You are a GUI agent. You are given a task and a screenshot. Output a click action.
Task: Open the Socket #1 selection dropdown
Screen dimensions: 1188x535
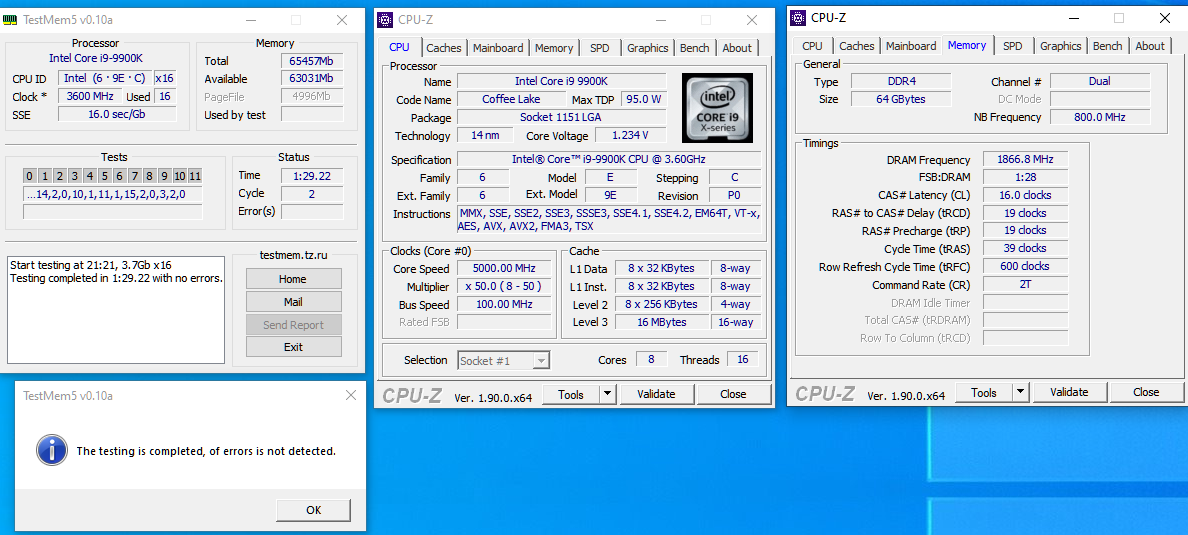(504, 361)
